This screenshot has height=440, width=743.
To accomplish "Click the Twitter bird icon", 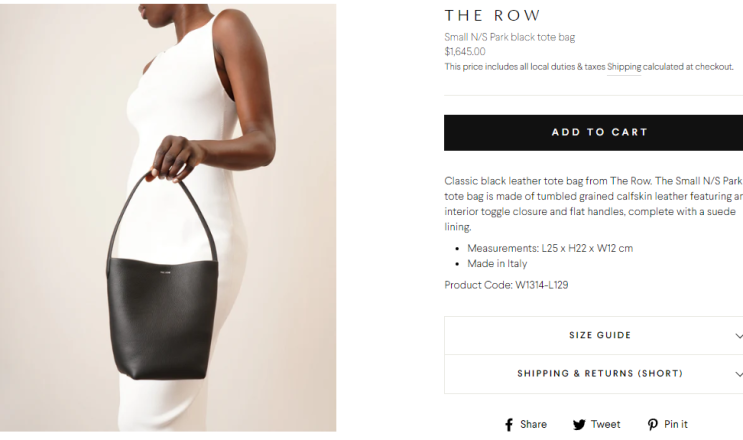I will (x=579, y=424).
